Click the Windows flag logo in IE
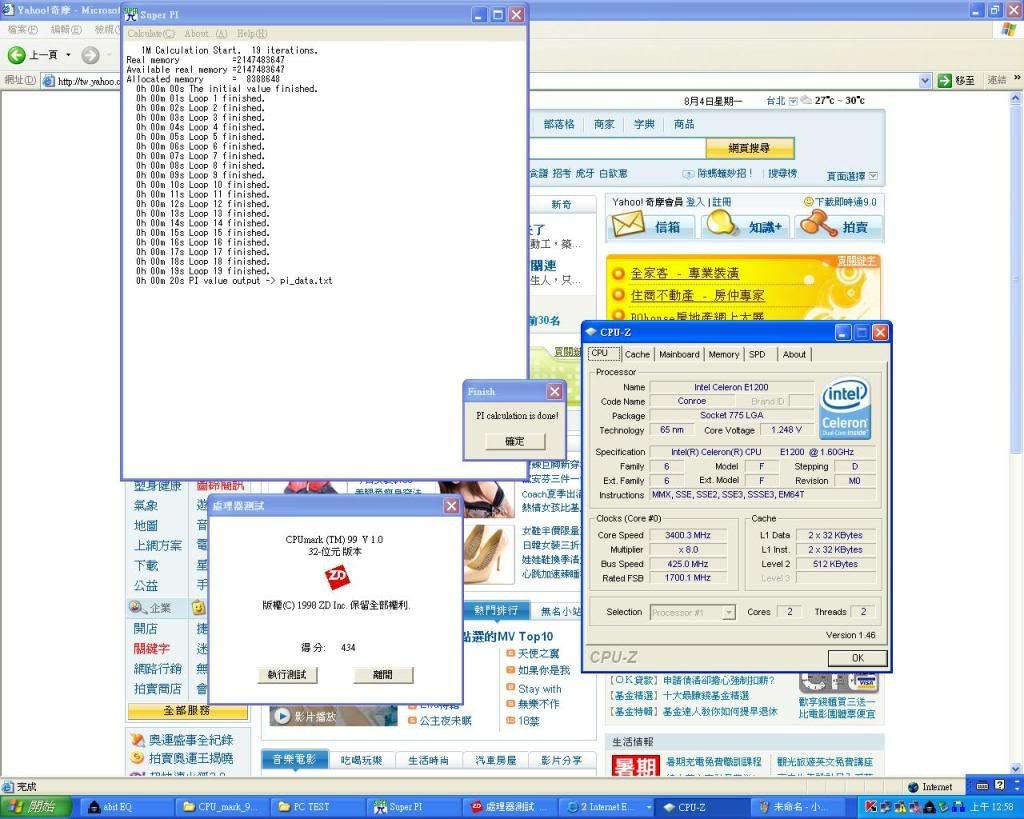This screenshot has width=1024, height=819. tap(1009, 29)
